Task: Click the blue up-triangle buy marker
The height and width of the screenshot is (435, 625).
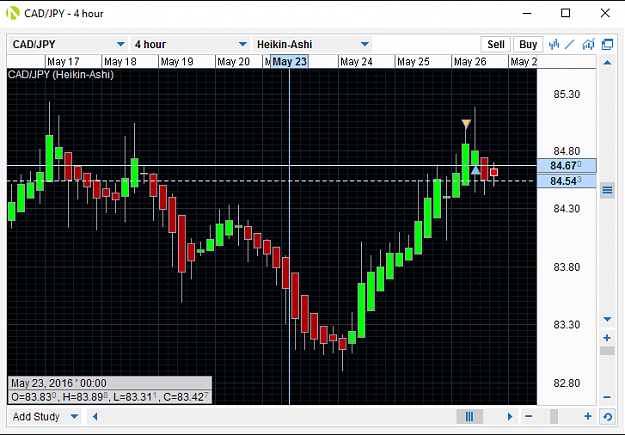Action: 476,170
